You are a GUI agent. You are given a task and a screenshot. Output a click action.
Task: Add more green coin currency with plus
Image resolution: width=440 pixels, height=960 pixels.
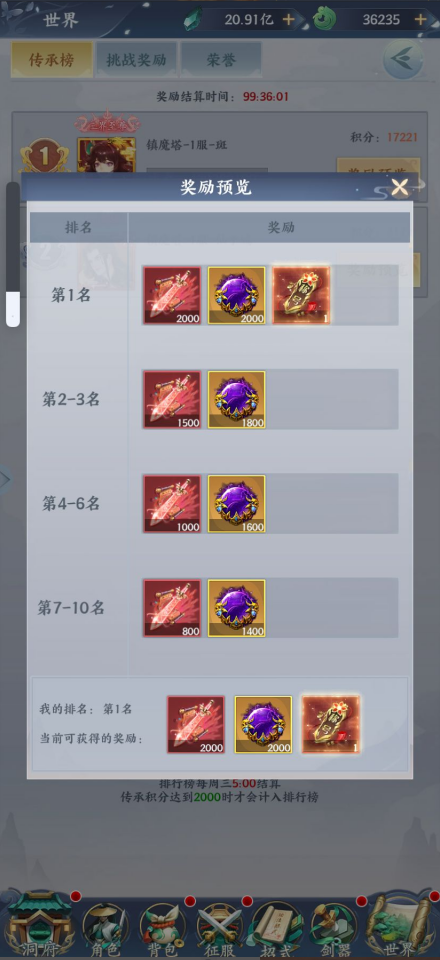(420, 20)
